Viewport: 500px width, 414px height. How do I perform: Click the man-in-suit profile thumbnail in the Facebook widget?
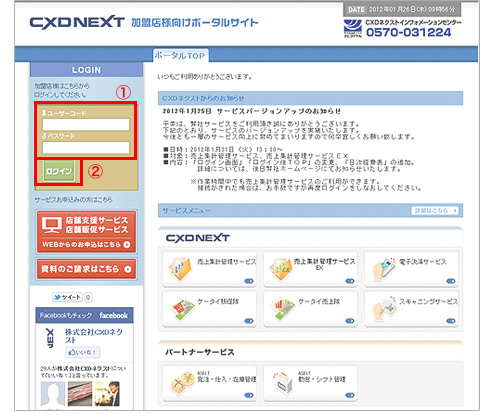click(107, 394)
